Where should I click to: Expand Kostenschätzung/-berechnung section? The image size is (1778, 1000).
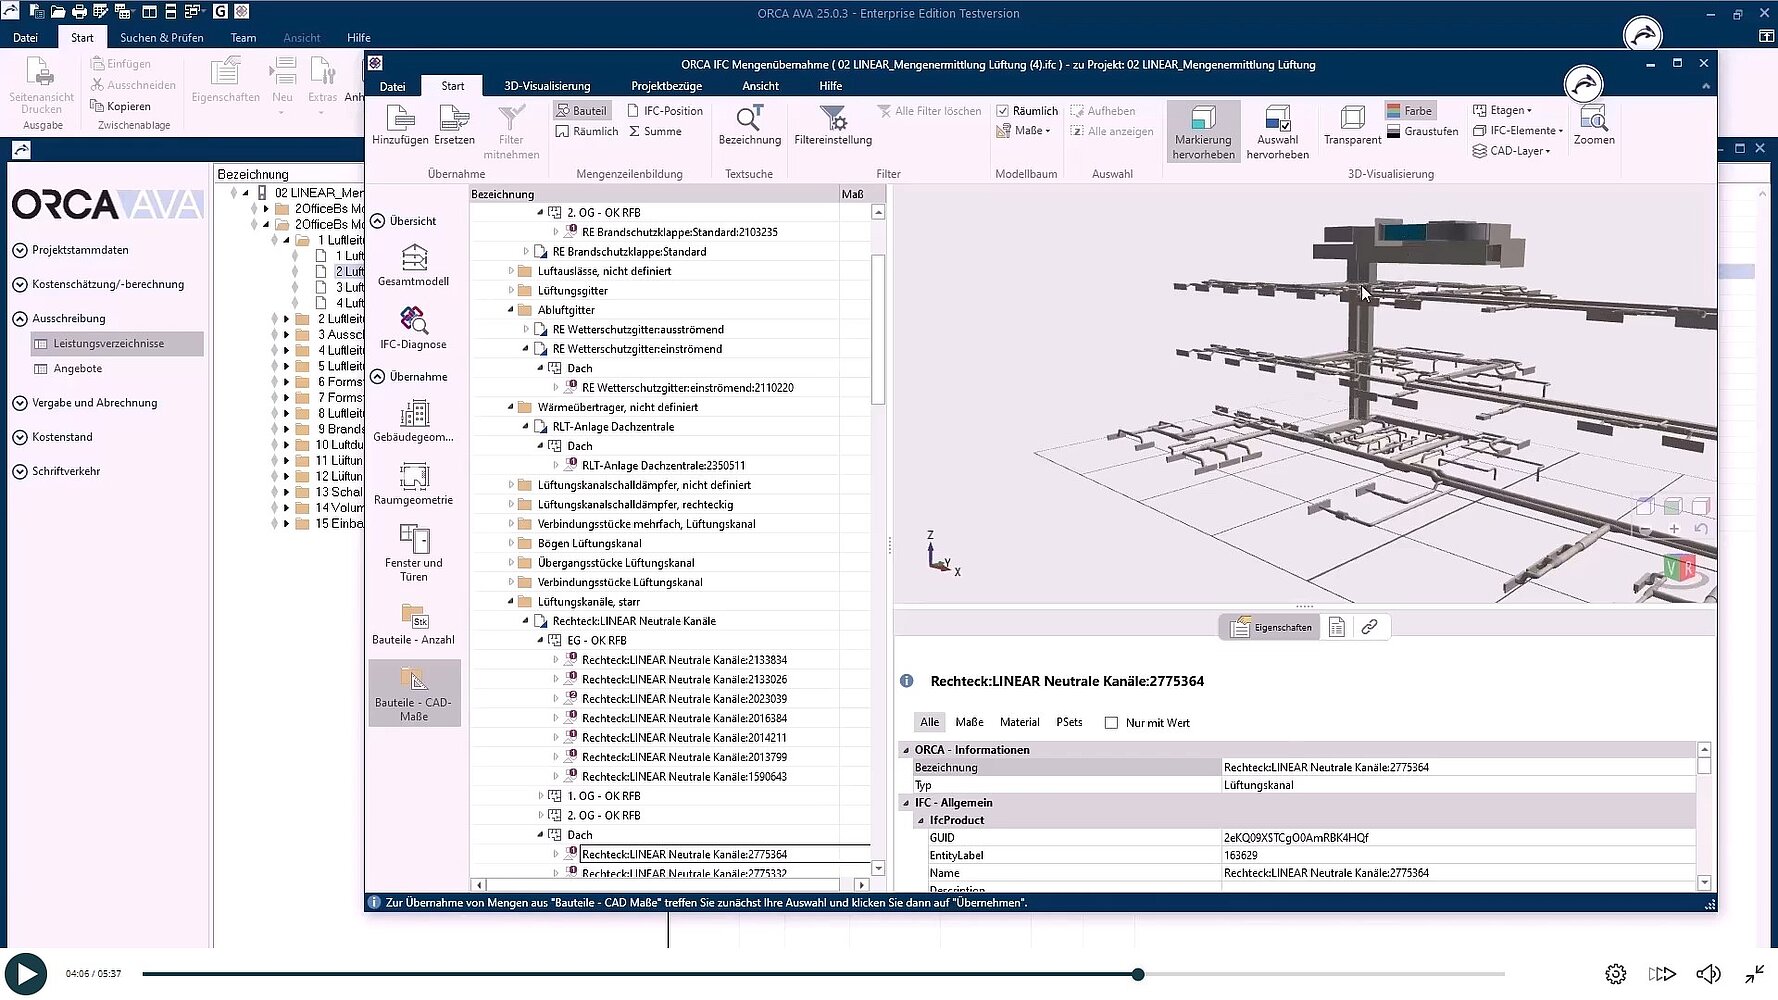point(20,284)
